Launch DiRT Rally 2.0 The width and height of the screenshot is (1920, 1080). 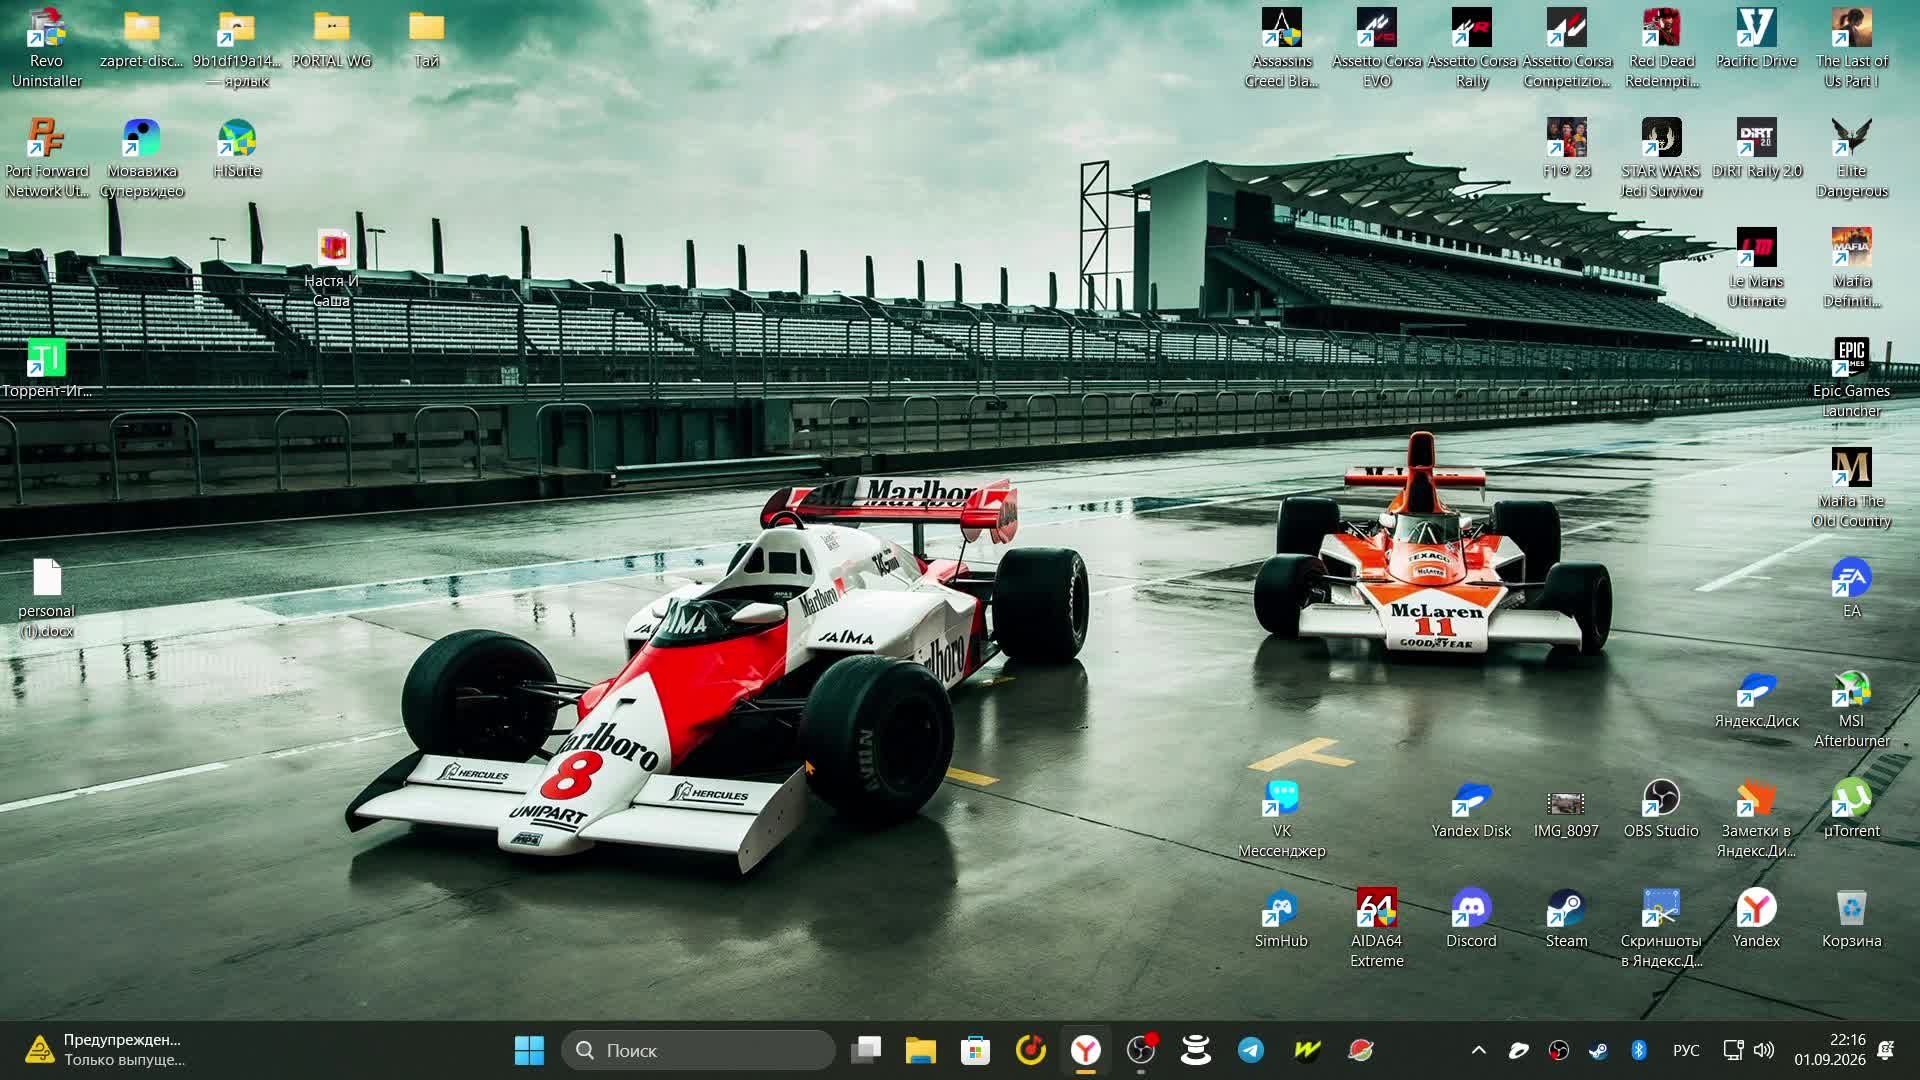pyautogui.click(x=1756, y=149)
